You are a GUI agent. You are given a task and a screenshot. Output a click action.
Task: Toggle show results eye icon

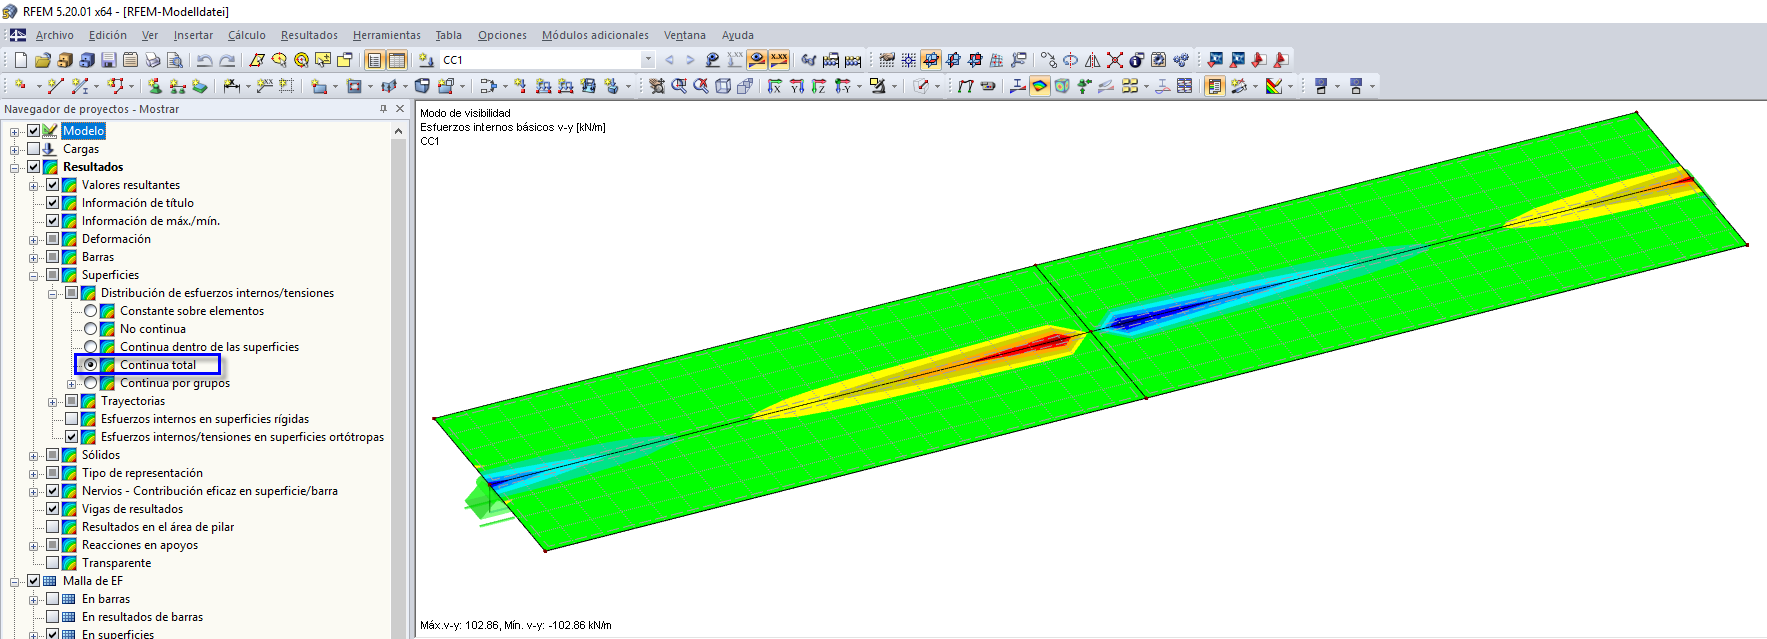(757, 60)
